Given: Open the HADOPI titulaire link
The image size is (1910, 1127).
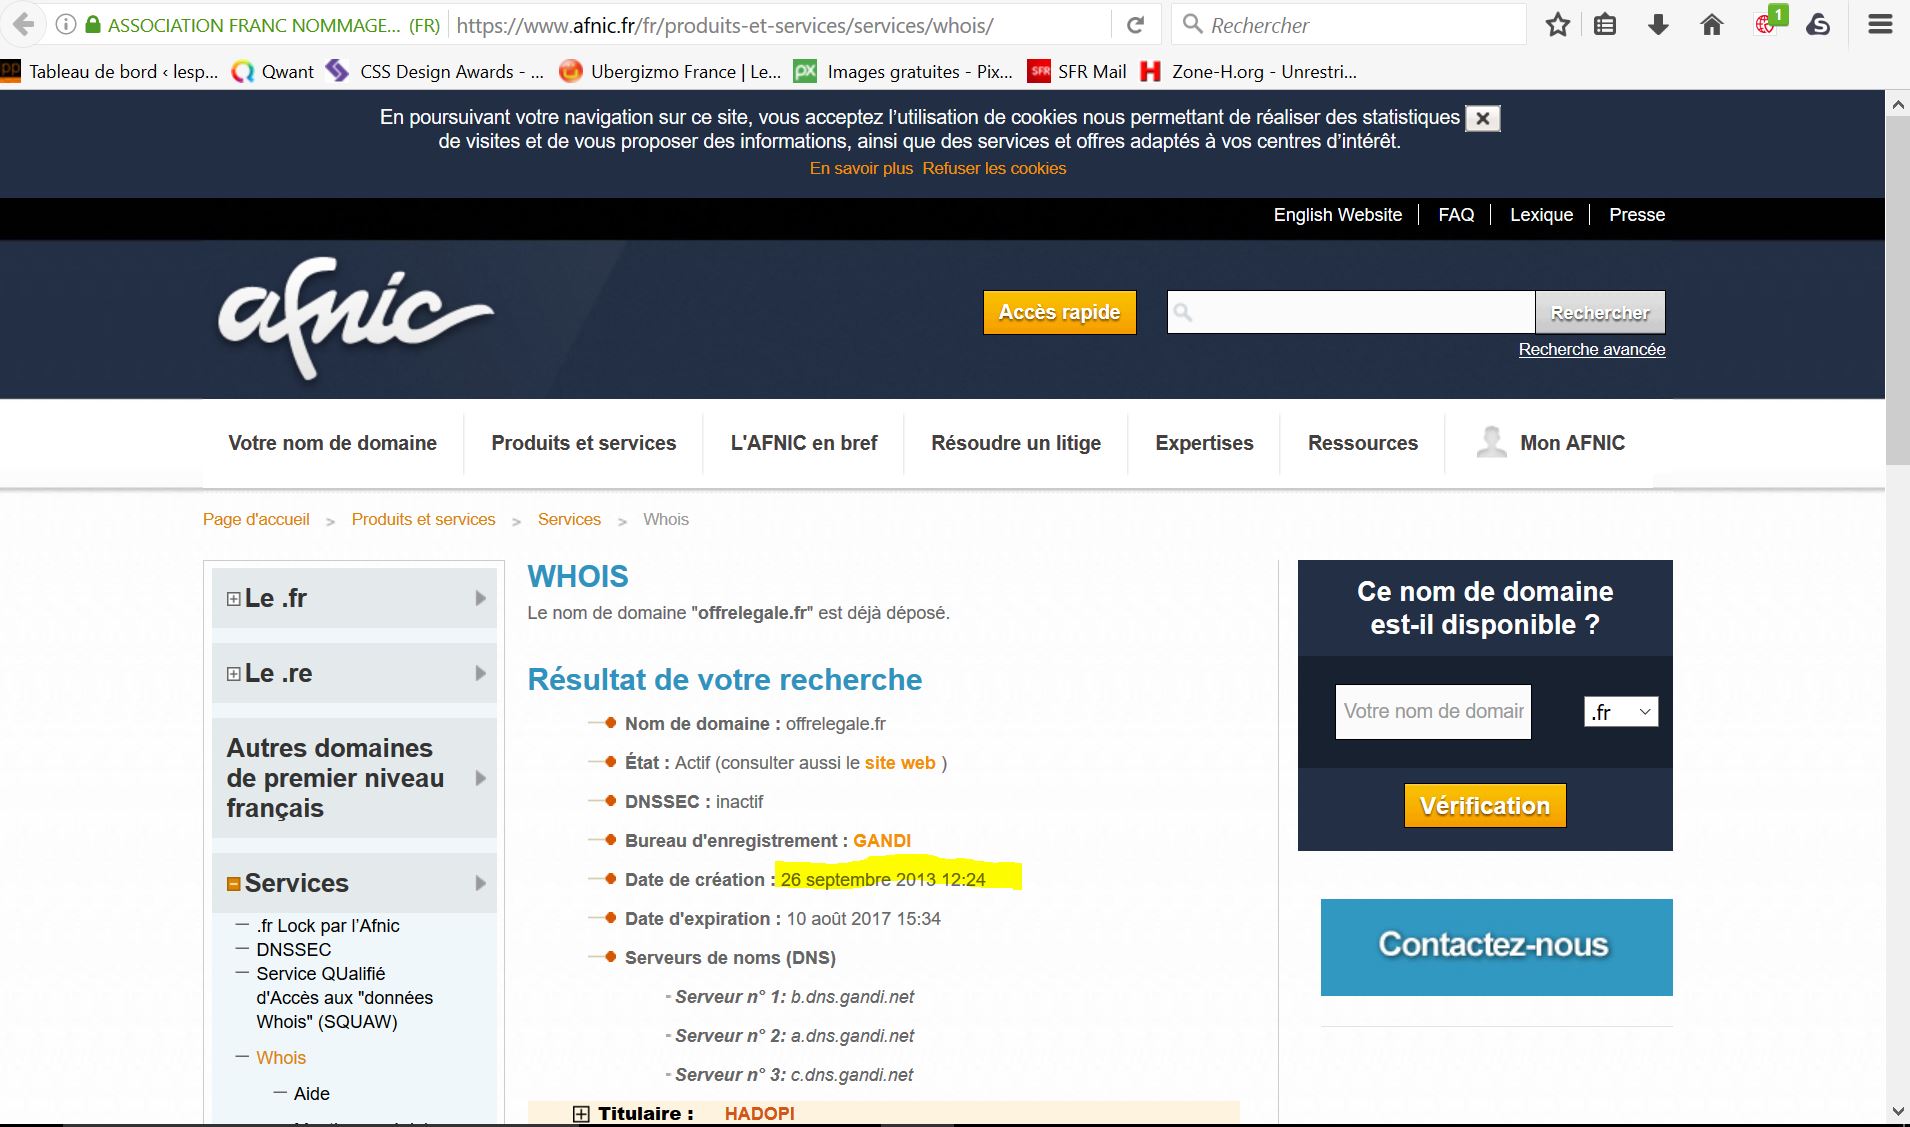Looking at the screenshot, I should coord(760,1114).
